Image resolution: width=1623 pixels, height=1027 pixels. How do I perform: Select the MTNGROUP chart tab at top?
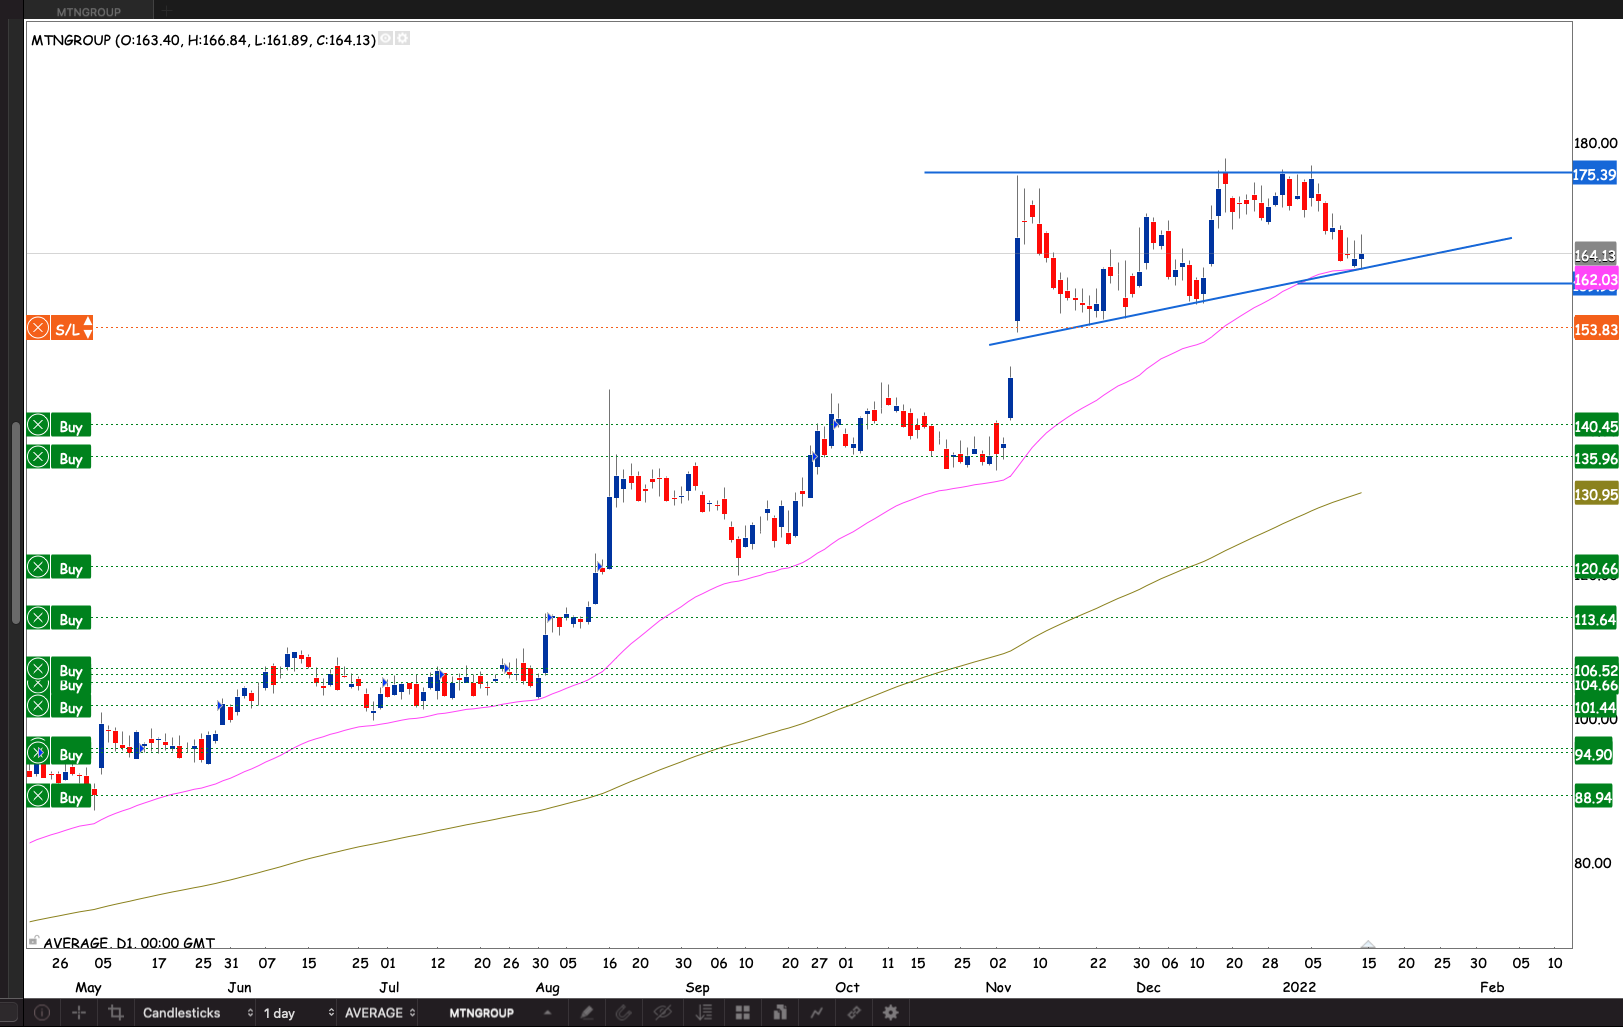click(x=88, y=11)
